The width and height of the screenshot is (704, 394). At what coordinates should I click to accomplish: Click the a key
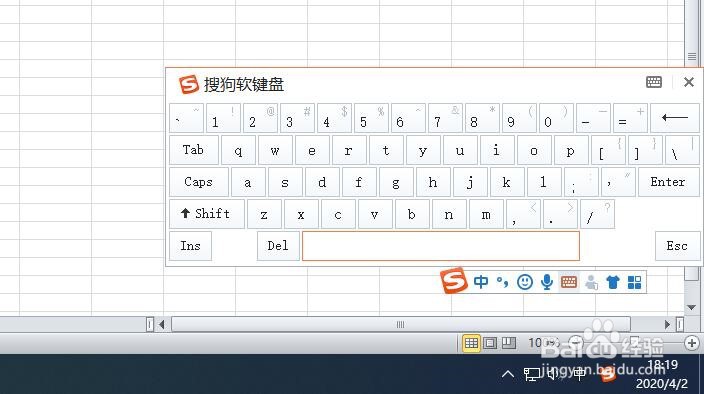click(x=248, y=182)
